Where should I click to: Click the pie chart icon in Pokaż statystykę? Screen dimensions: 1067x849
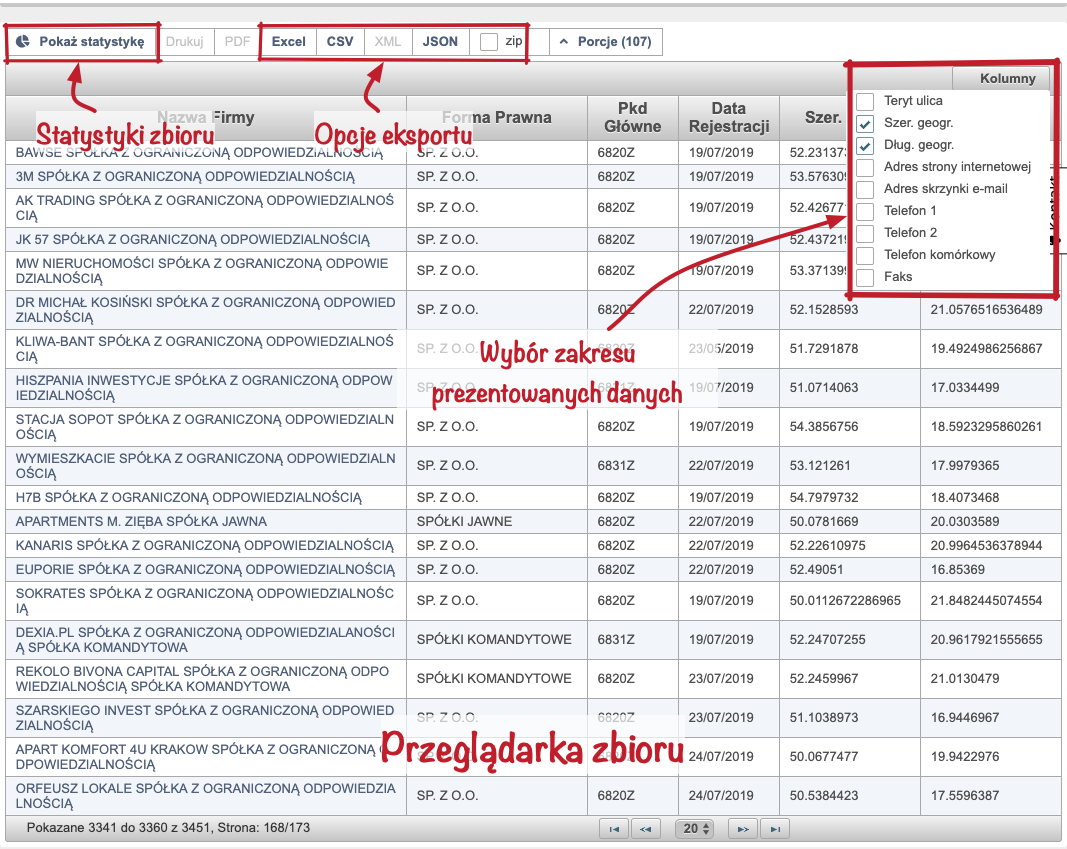tap(23, 42)
